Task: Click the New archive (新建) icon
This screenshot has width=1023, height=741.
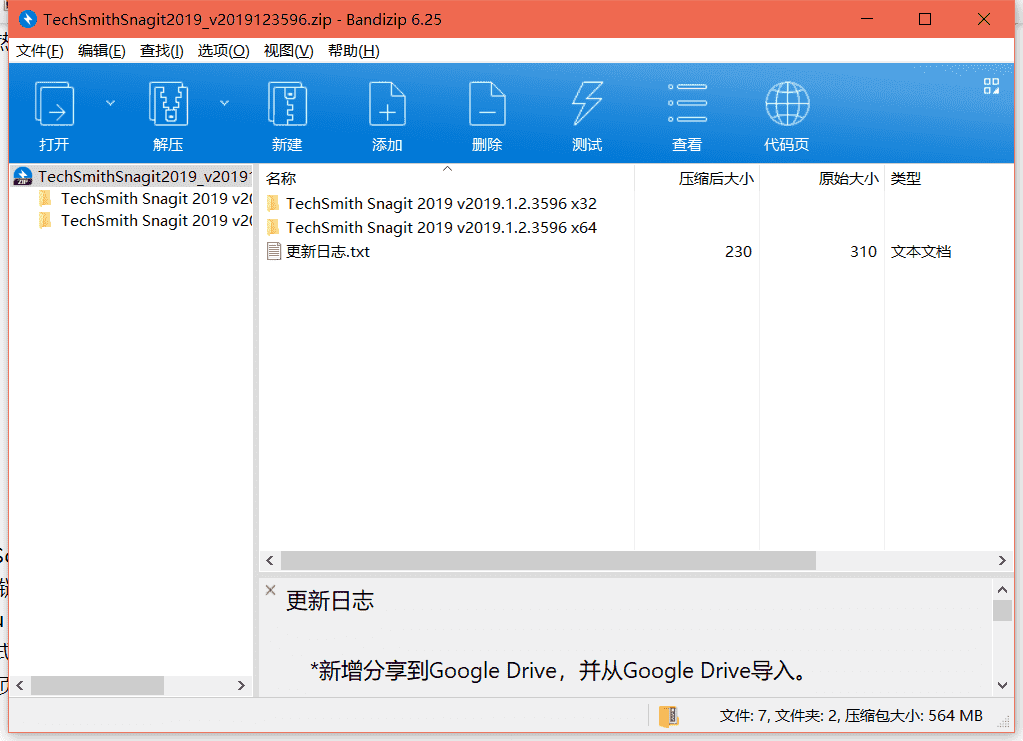Action: click(x=287, y=104)
